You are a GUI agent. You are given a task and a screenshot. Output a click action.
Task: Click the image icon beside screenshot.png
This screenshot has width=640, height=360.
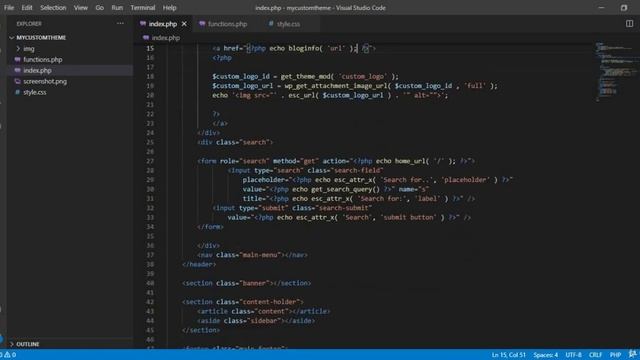(x=18, y=82)
